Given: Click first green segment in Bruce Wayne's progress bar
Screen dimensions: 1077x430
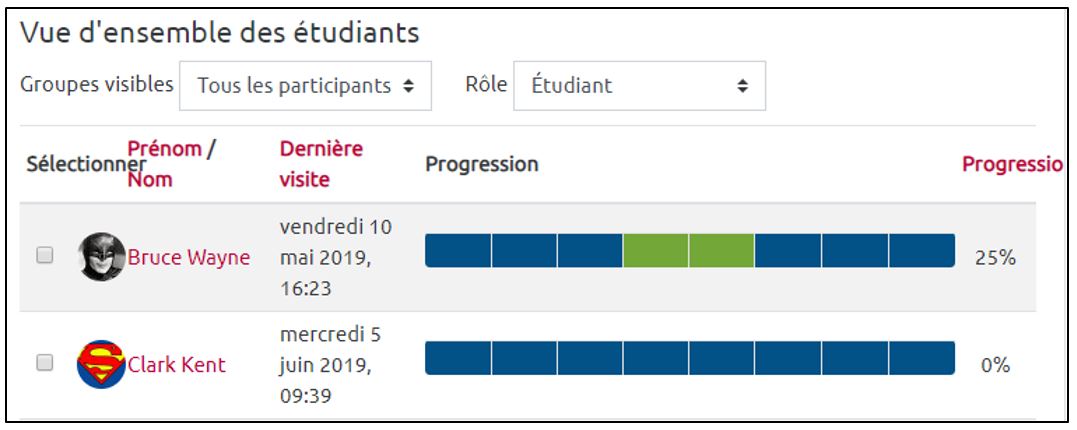Looking at the screenshot, I should tap(656, 251).
